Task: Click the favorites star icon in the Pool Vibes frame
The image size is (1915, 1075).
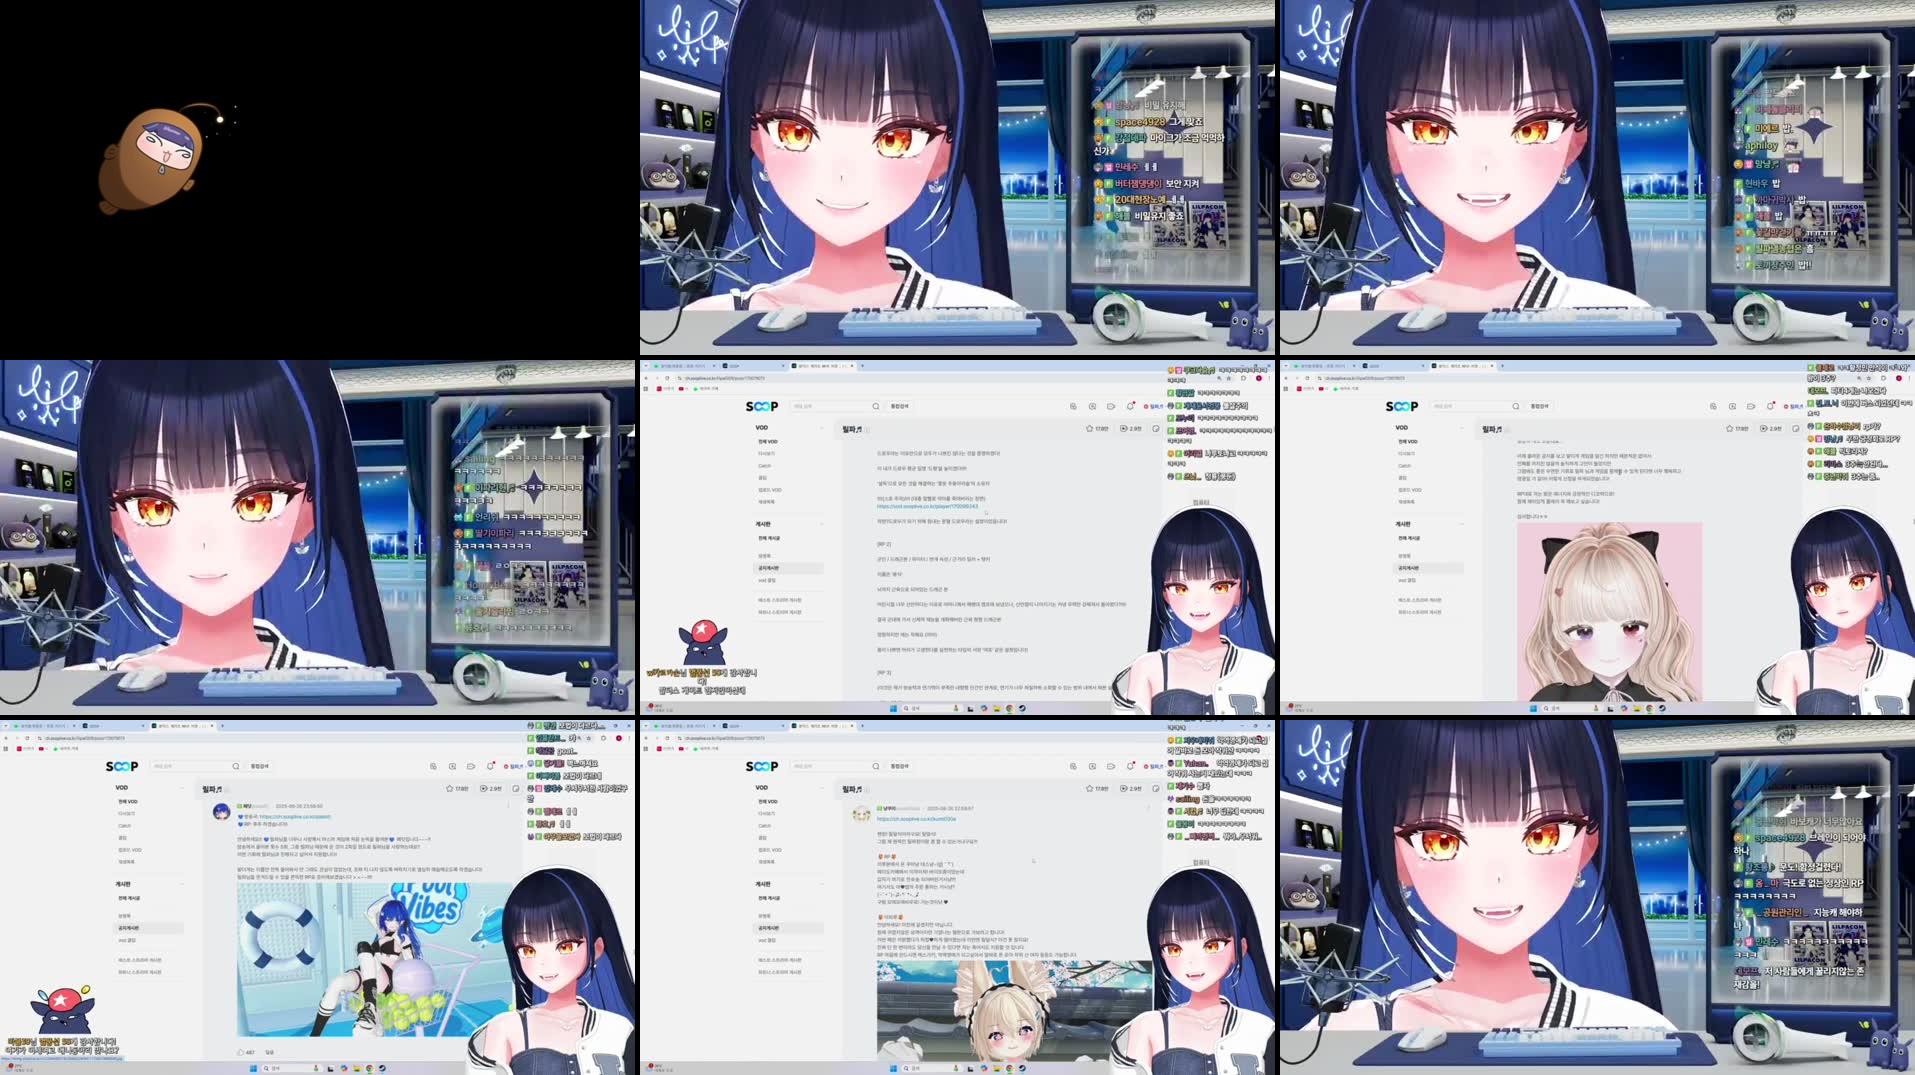Action: coord(449,789)
